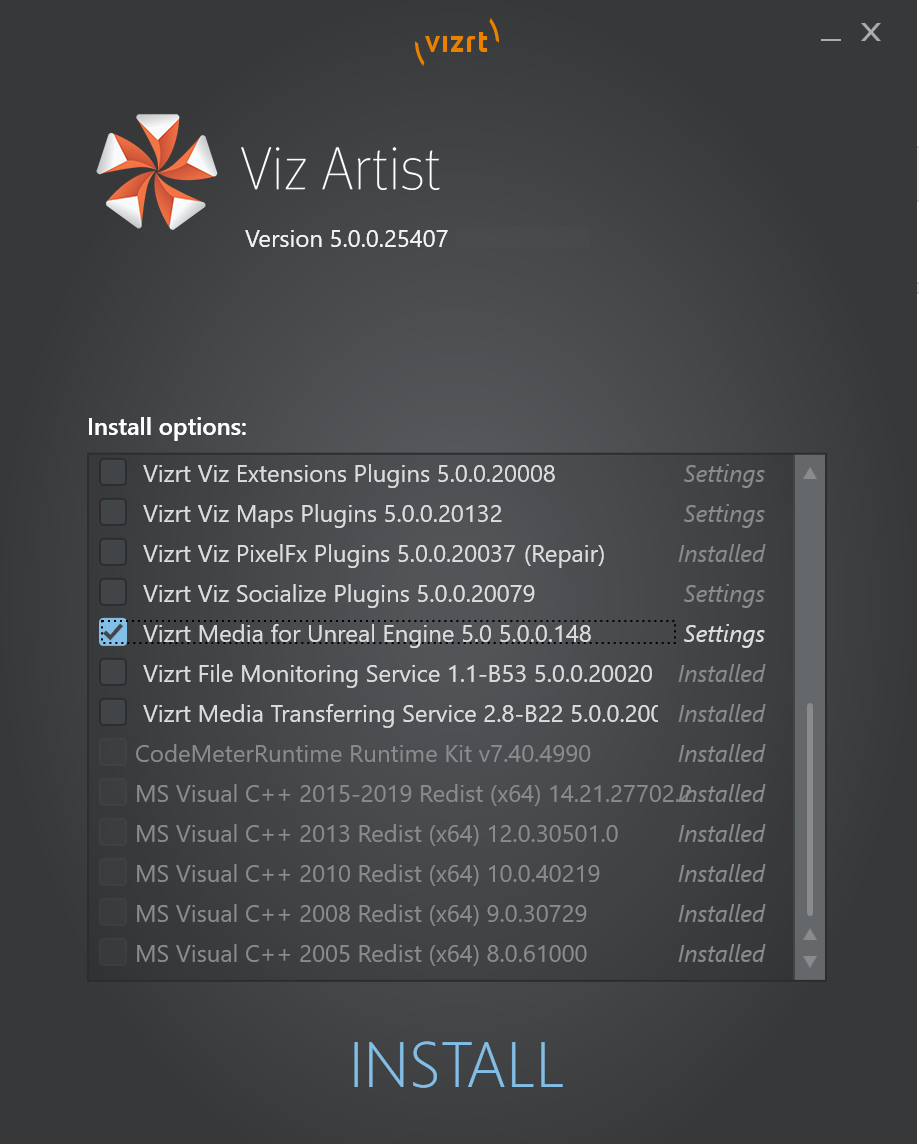Minimize the installer window
The image size is (919, 1144).
(831, 35)
